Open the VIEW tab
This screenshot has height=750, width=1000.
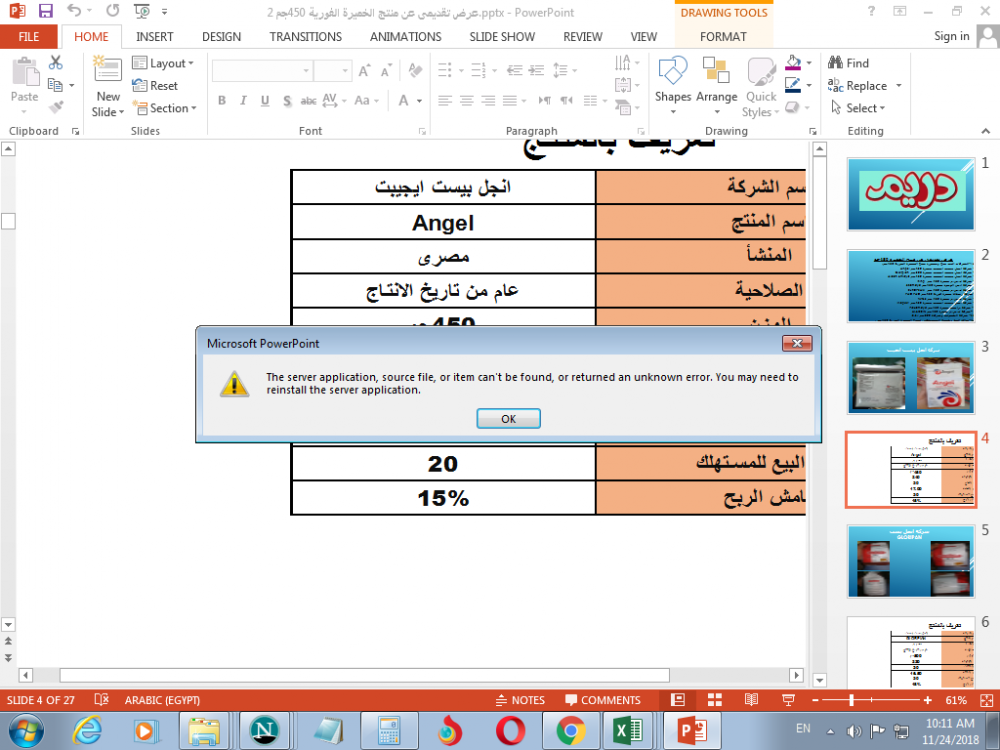pos(643,37)
